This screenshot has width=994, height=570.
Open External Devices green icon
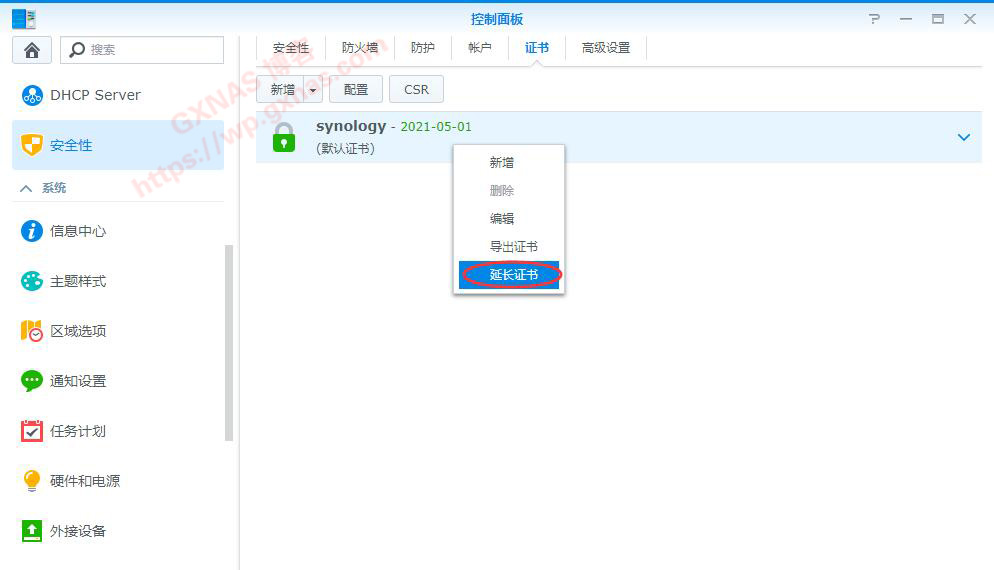[32, 531]
